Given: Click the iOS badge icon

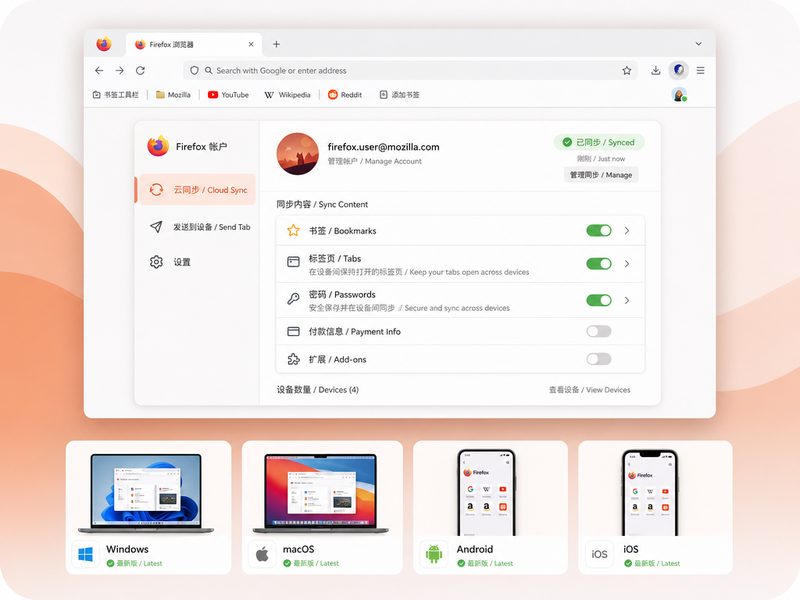Looking at the screenshot, I should point(599,554).
